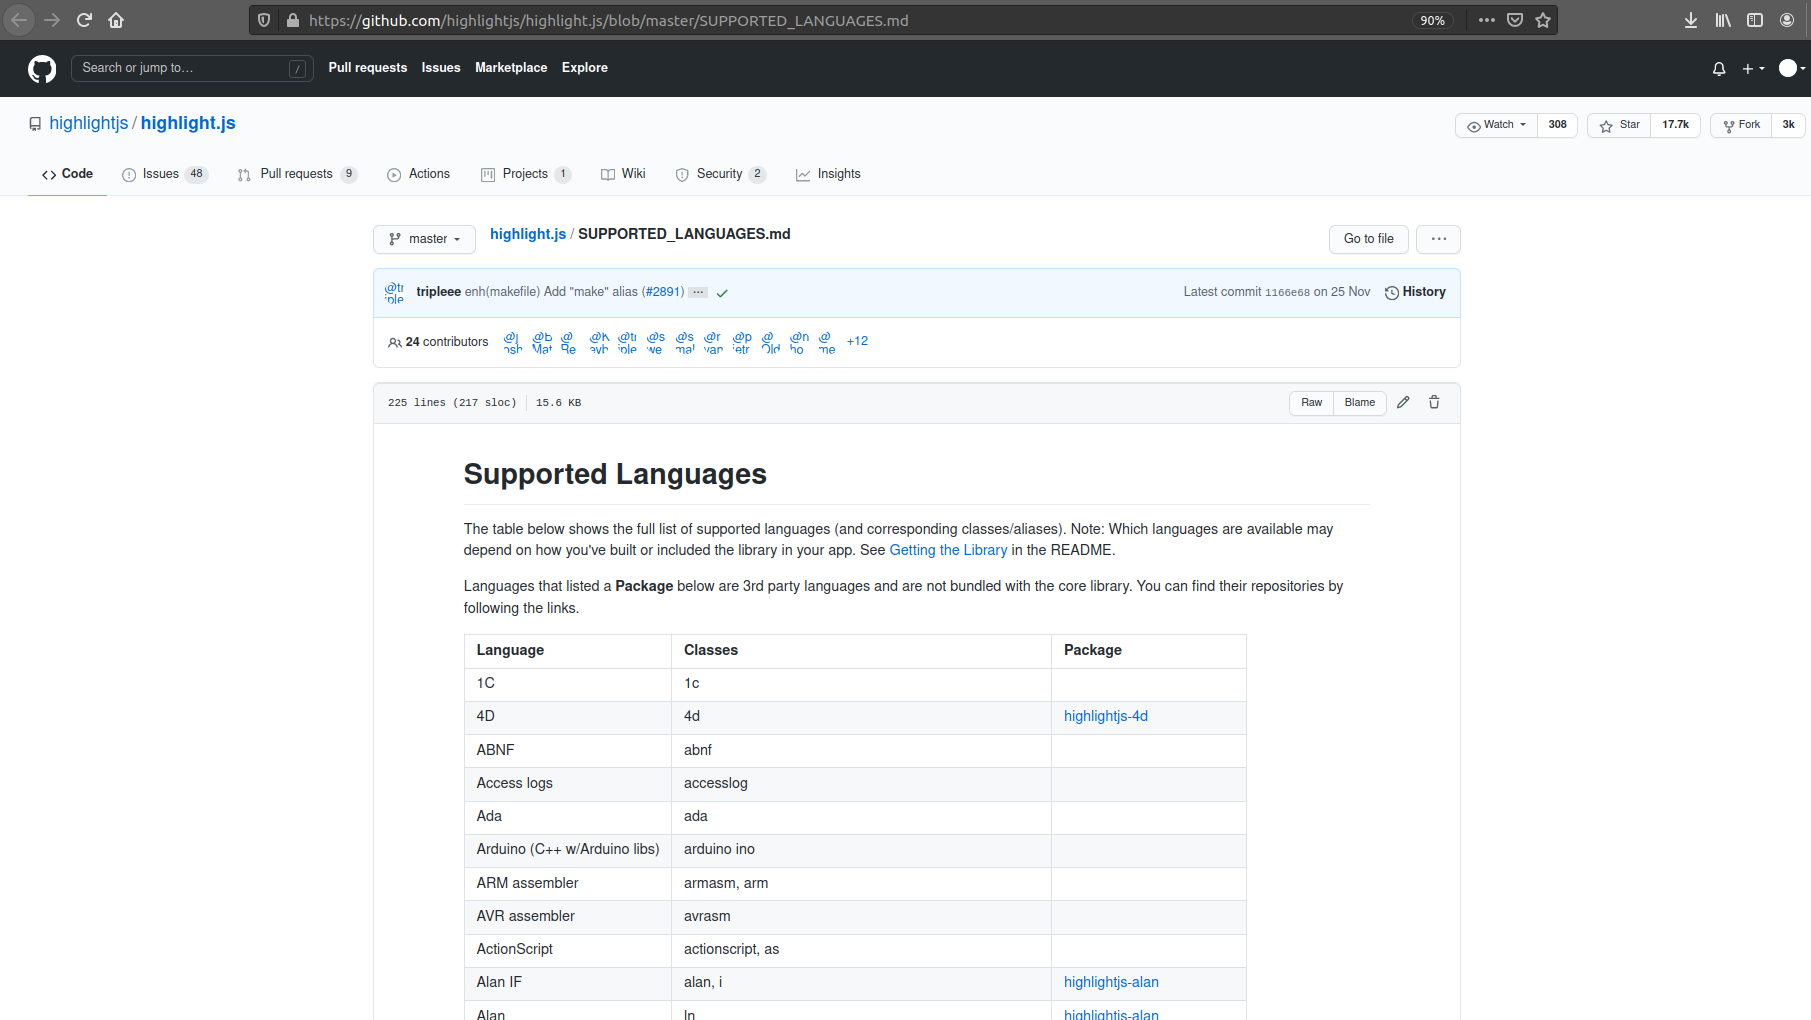The image size is (1811, 1020).
Task: Open page actions three-dot menu in address bar
Action: [1487, 20]
